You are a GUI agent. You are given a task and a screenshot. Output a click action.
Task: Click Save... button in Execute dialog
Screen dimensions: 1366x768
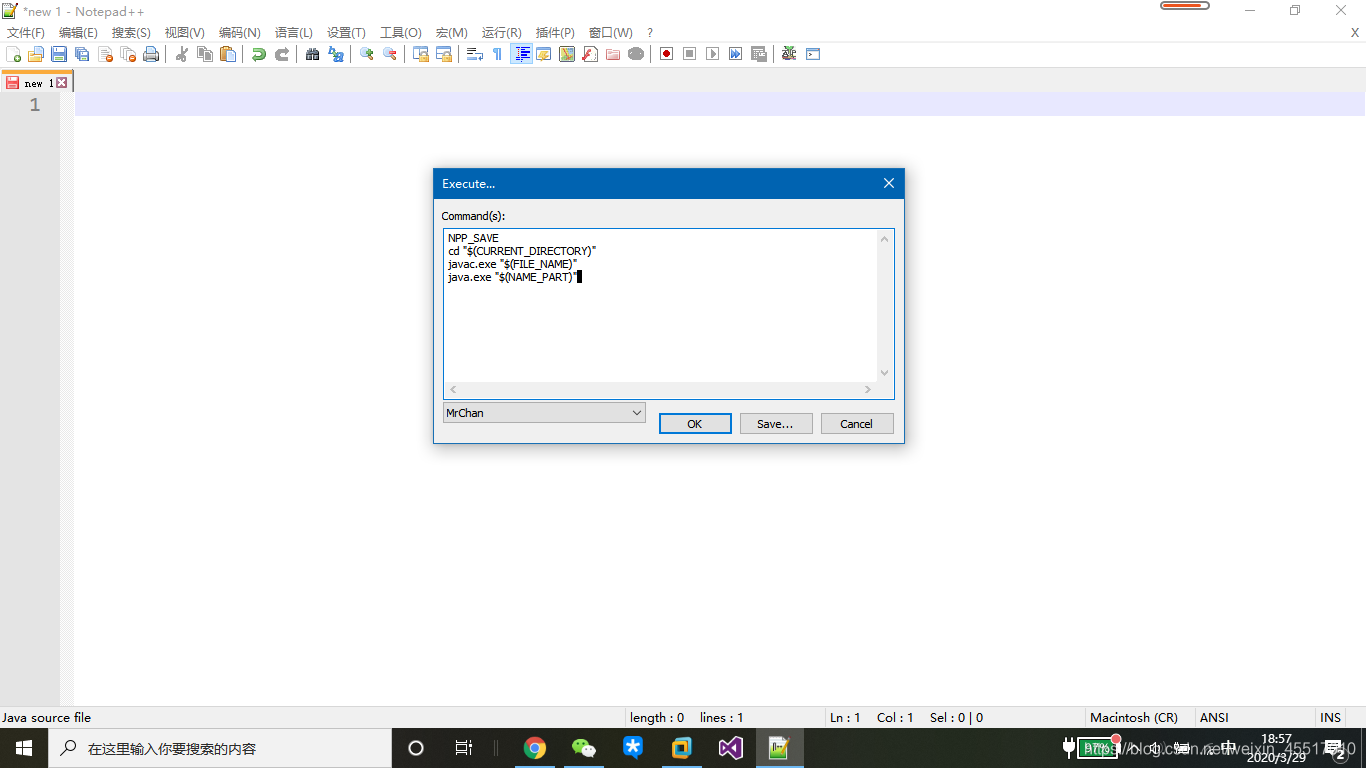pyautogui.click(x=776, y=424)
